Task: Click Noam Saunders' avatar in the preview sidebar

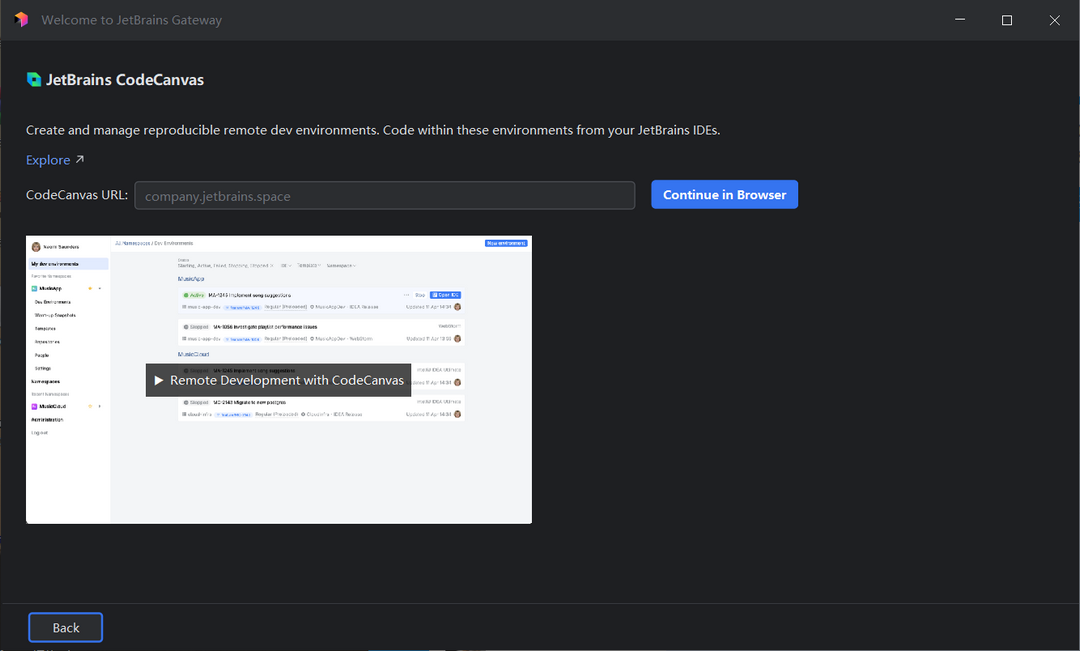Action: [x=39, y=244]
